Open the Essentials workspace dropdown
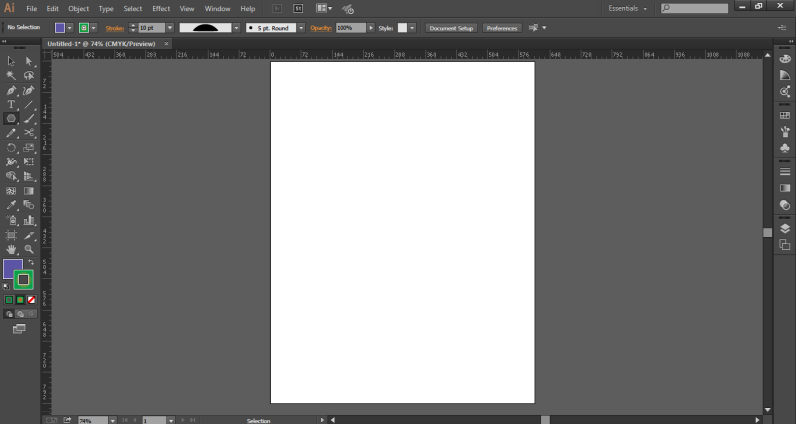Screen dimensions: 796x424 point(627,9)
